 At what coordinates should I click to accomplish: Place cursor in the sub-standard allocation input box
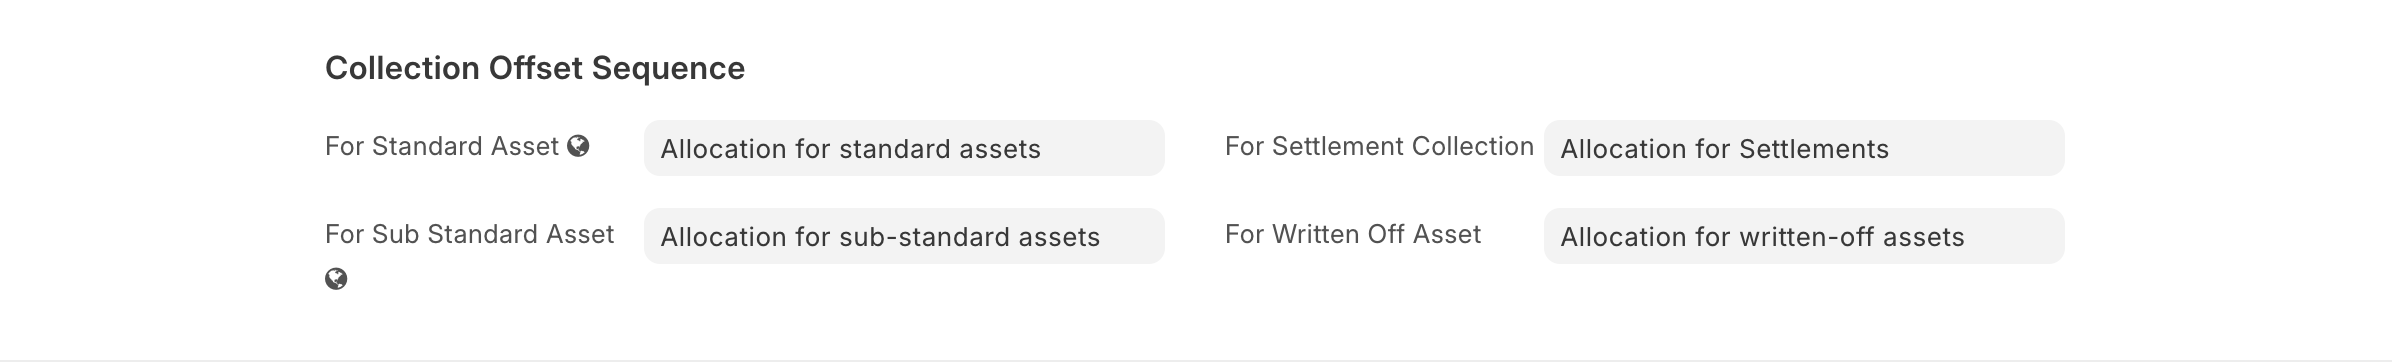(x=904, y=236)
